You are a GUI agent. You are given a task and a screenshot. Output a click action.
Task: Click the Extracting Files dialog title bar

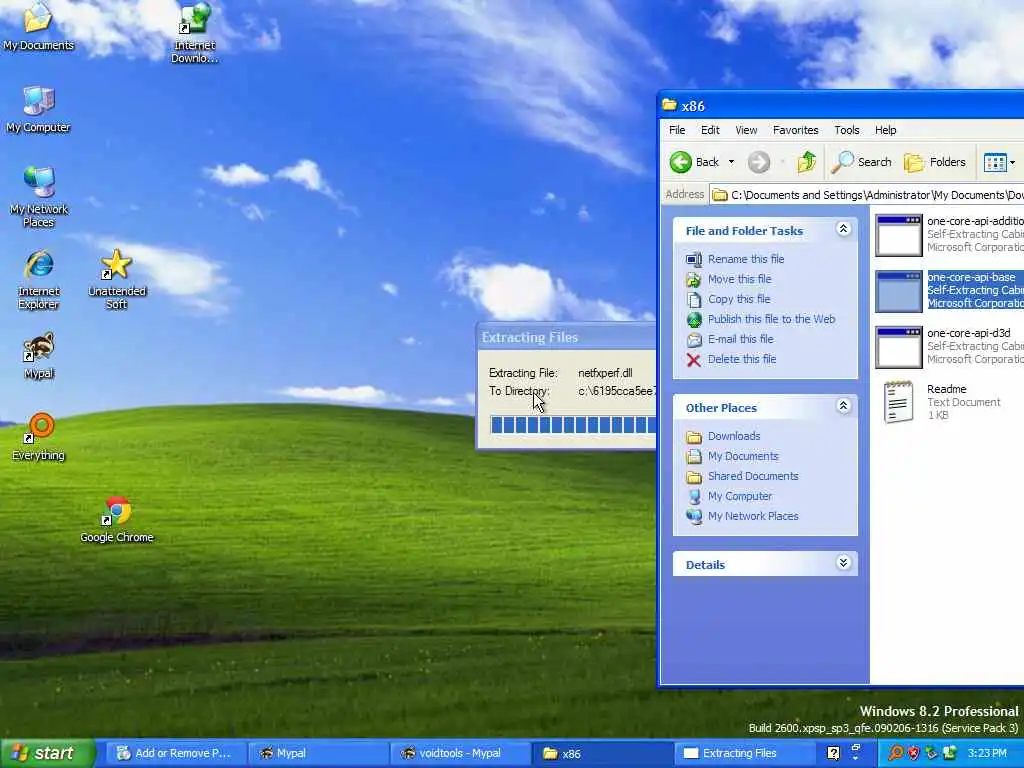point(567,338)
